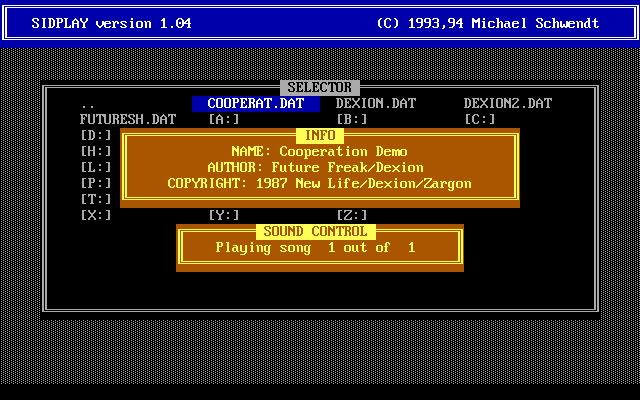Click the SIDPLAY version 1.04 title
The image size is (640, 400).
111,23
